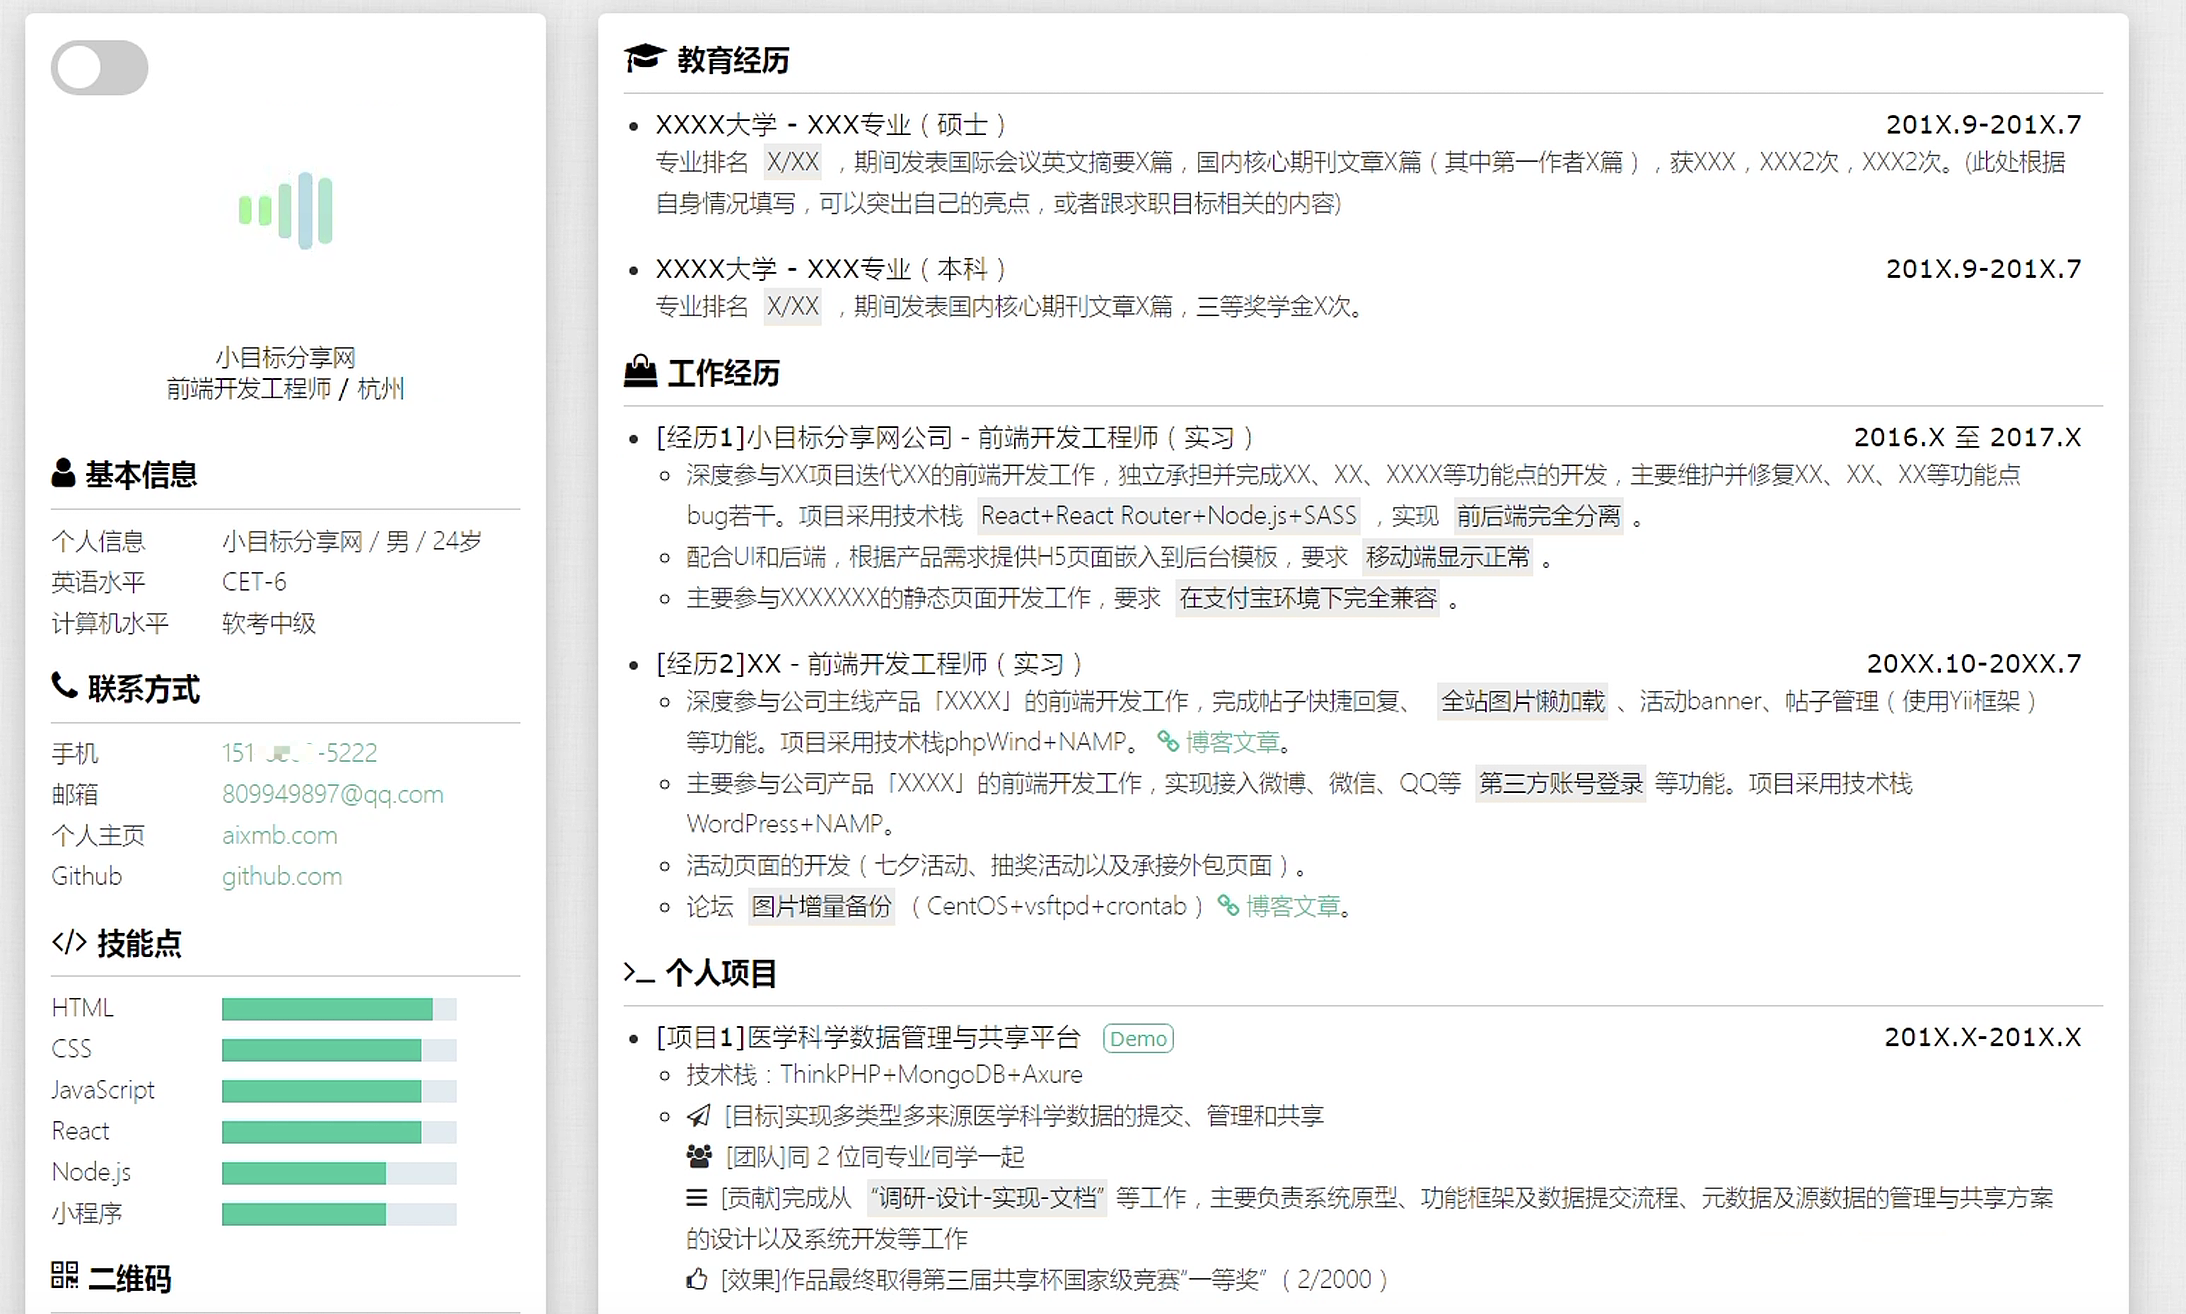2186x1314 pixels.
Task: Click the 软考中级 value
Action: coord(269,623)
